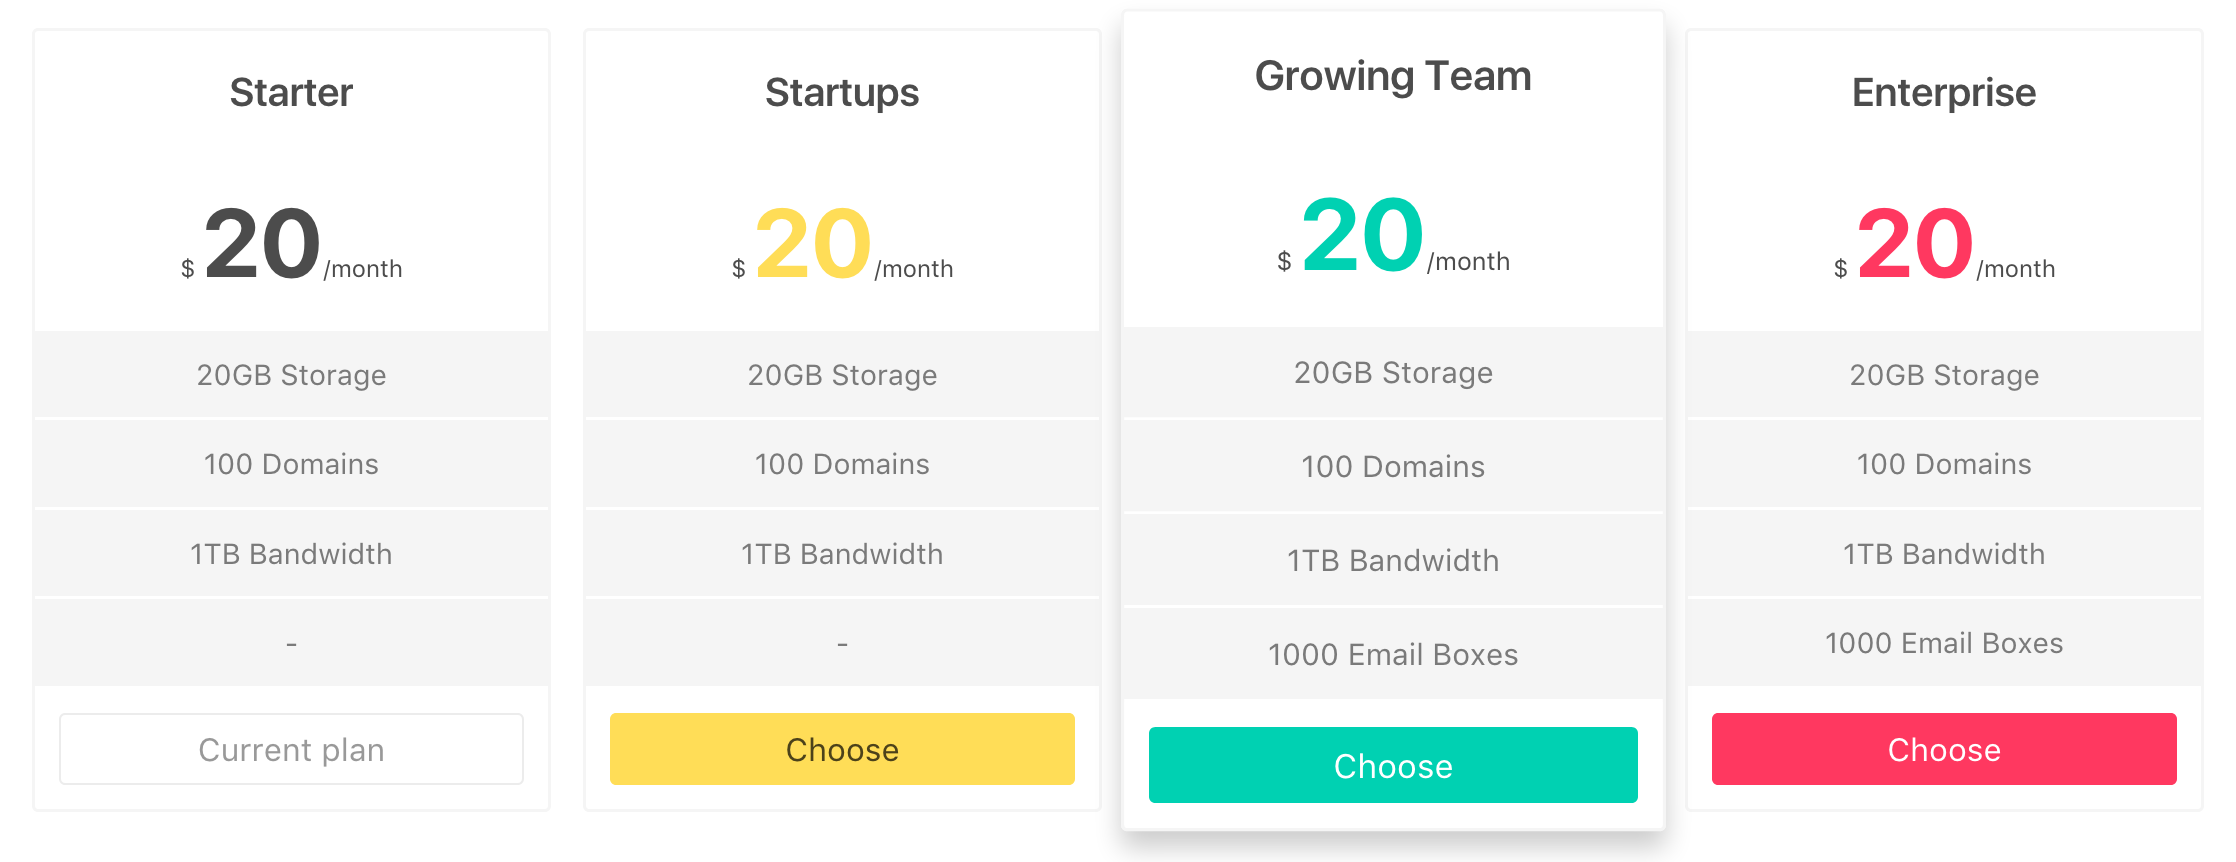The height and width of the screenshot is (862, 2236).
Task: Click the 1000 Email Boxes row under Growing Team
Action: coord(1393,654)
